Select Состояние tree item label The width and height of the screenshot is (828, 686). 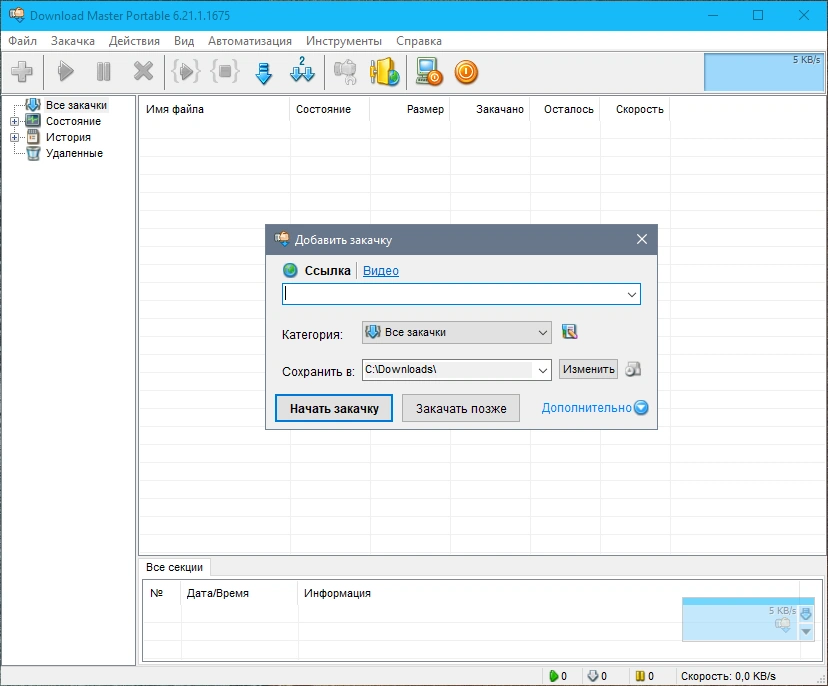coord(73,121)
